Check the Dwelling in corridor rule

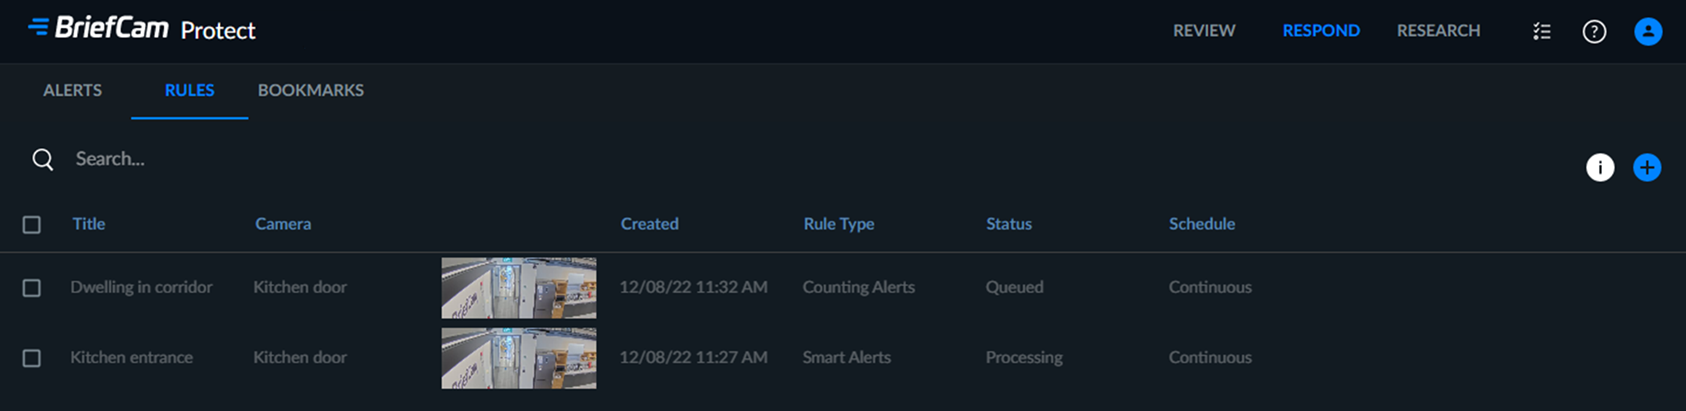[32, 288]
